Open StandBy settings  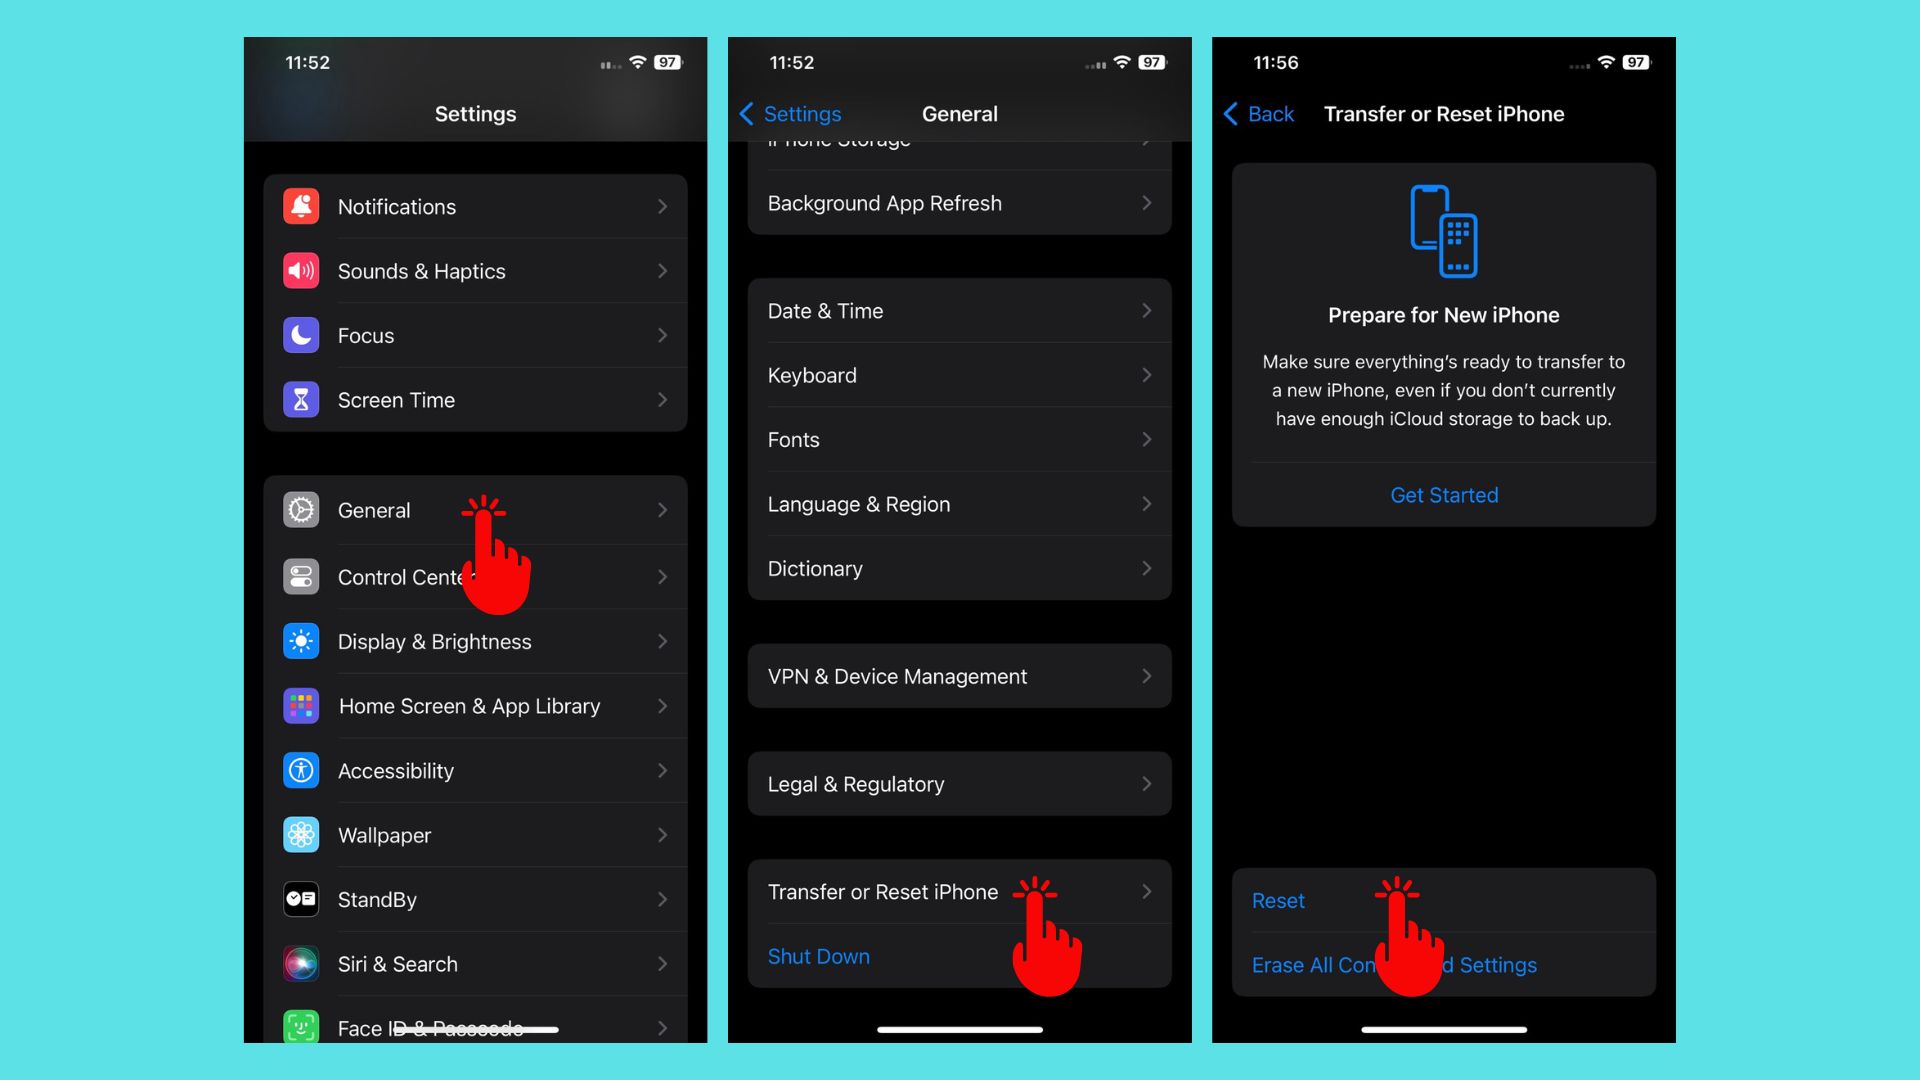pyautogui.click(x=475, y=899)
